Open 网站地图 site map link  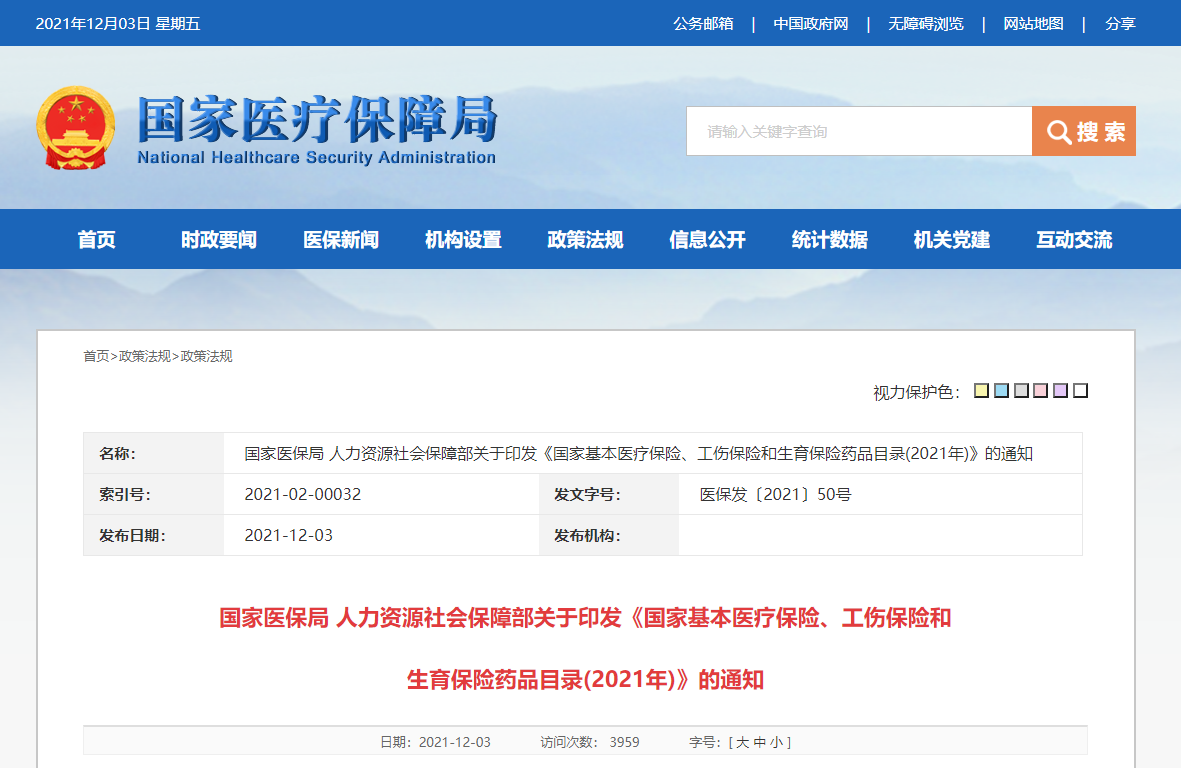(x=1033, y=23)
